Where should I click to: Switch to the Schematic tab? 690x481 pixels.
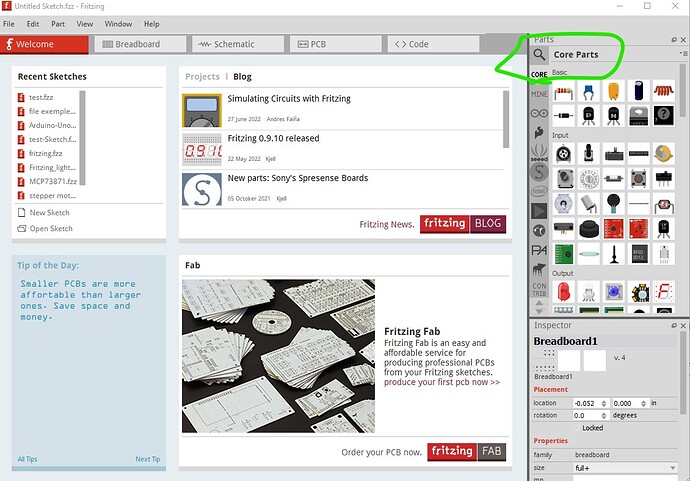click(238, 44)
